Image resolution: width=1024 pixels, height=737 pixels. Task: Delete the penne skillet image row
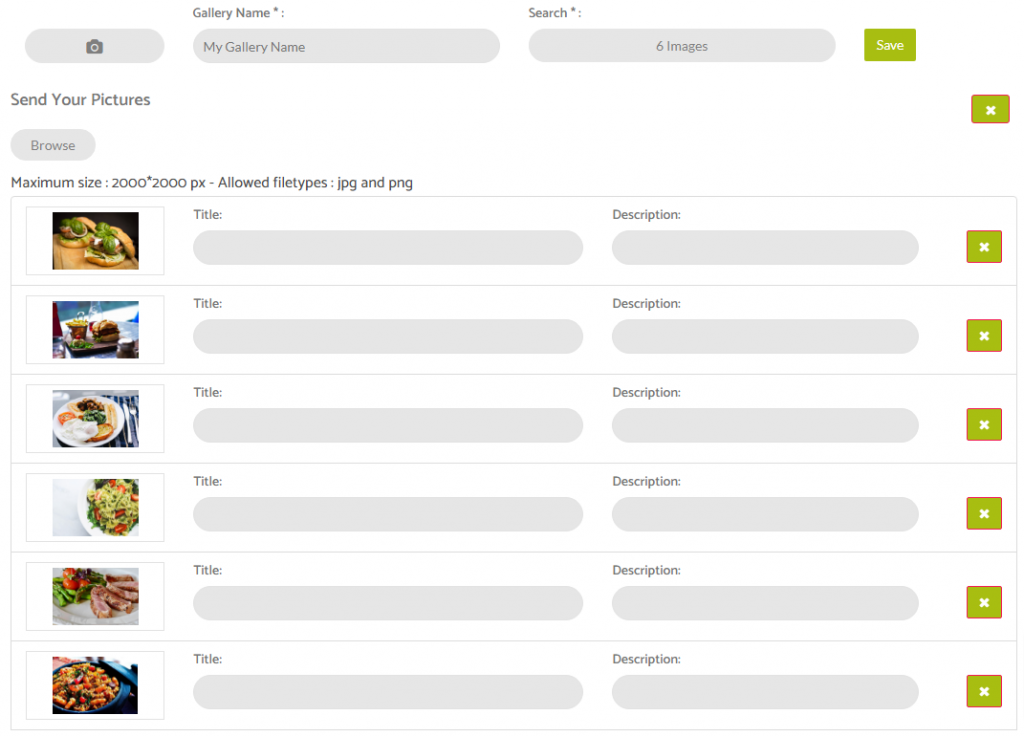click(984, 691)
